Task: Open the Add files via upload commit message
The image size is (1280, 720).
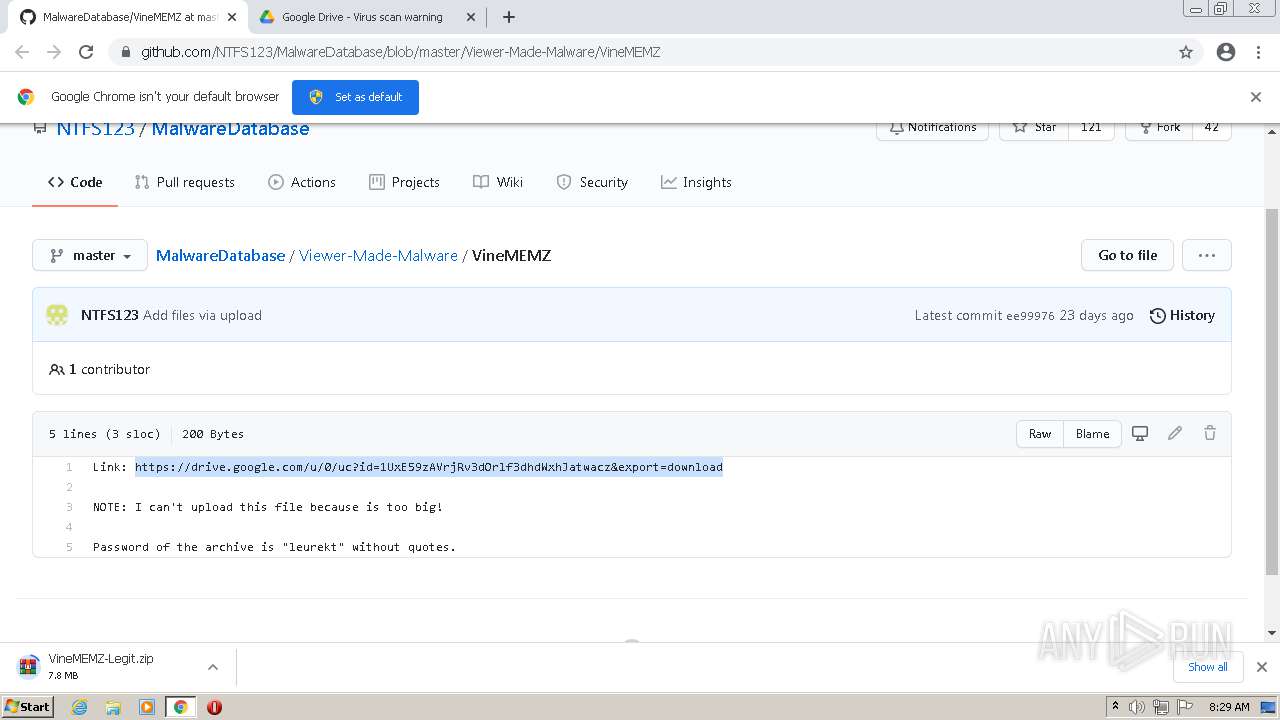Action: [202, 315]
